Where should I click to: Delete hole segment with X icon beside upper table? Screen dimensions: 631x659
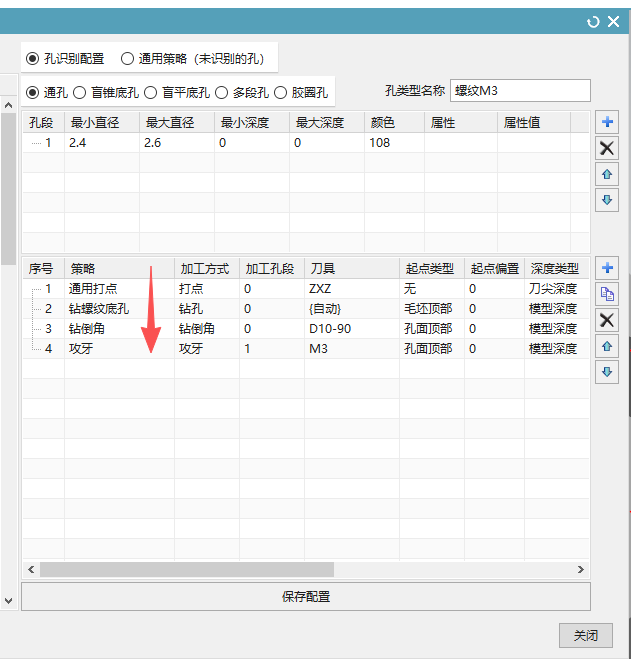(607, 148)
